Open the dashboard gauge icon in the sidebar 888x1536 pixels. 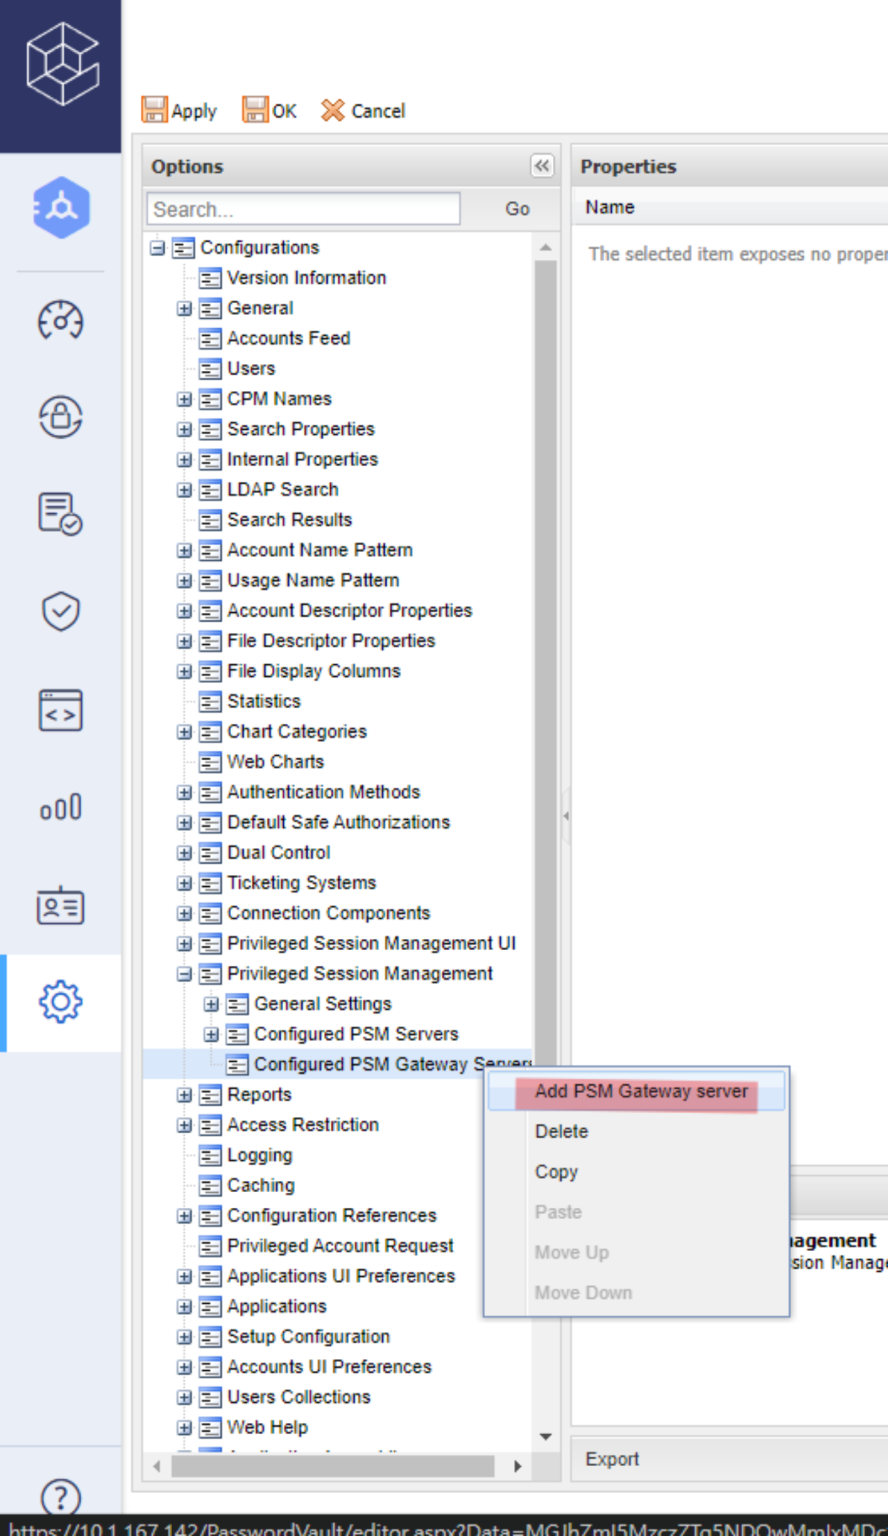click(61, 321)
